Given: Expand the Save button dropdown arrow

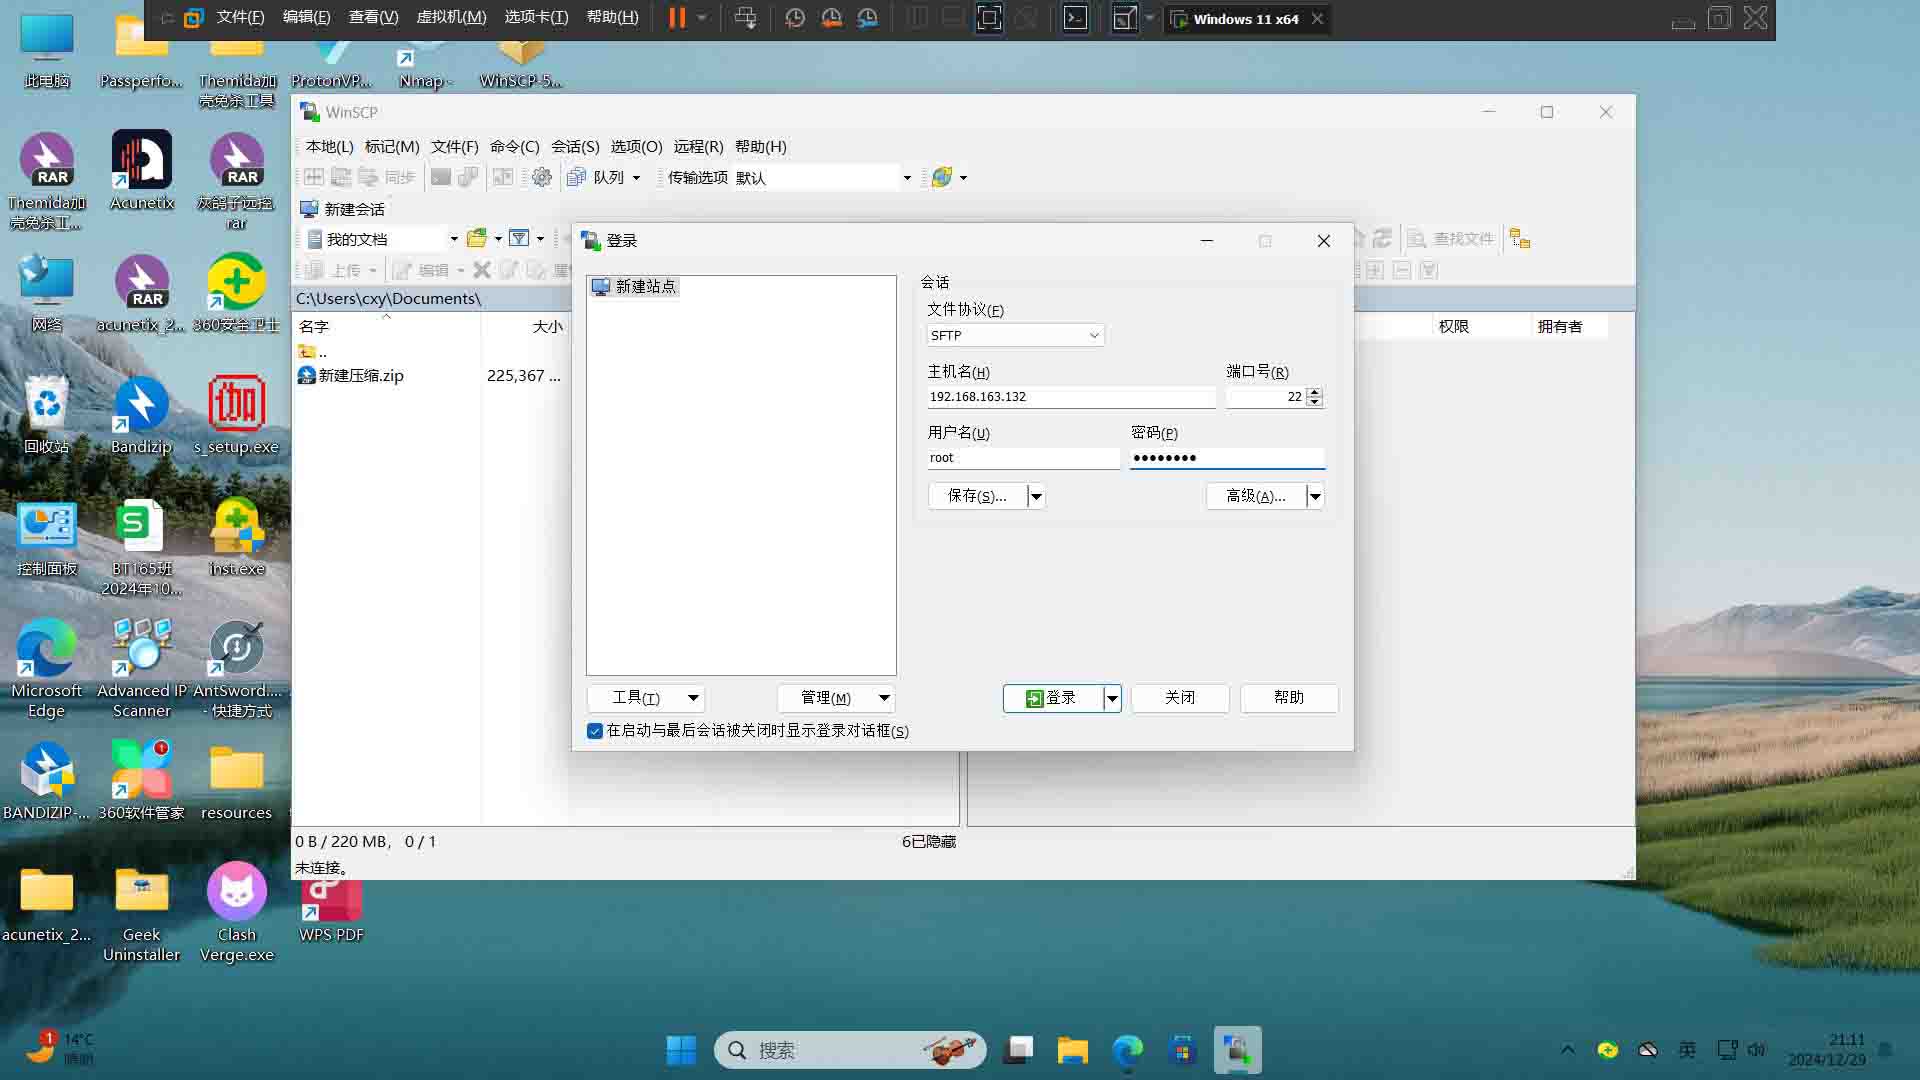Looking at the screenshot, I should (1036, 496).
